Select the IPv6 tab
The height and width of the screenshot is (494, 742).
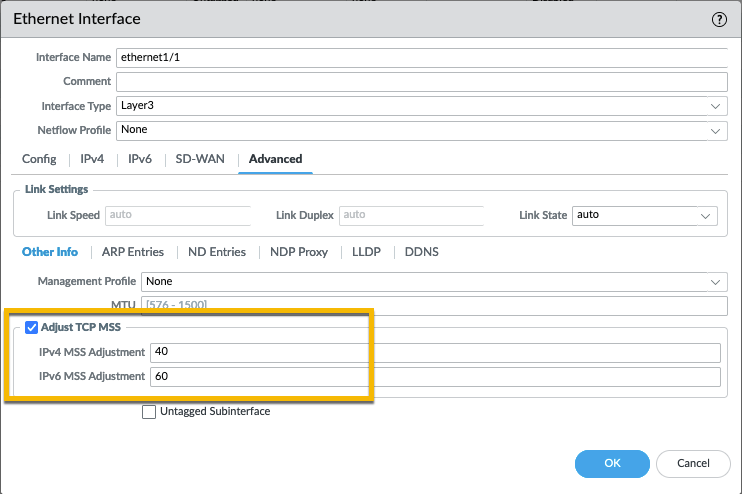click(x=140, y=159)
